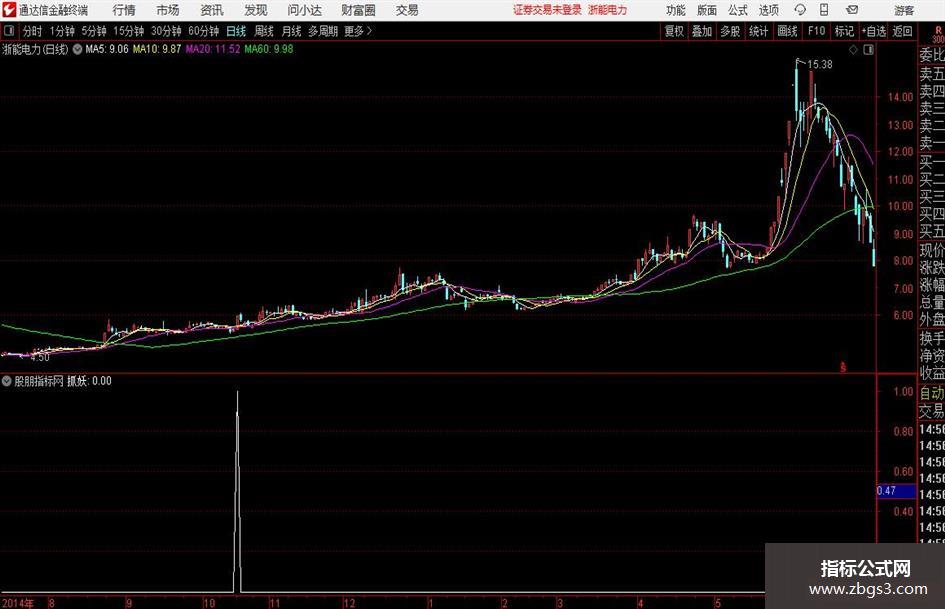Viewport: 945px width, 609px height.
Task: Switch to the 15分钟 period
Action: click(x=128, y=31)
